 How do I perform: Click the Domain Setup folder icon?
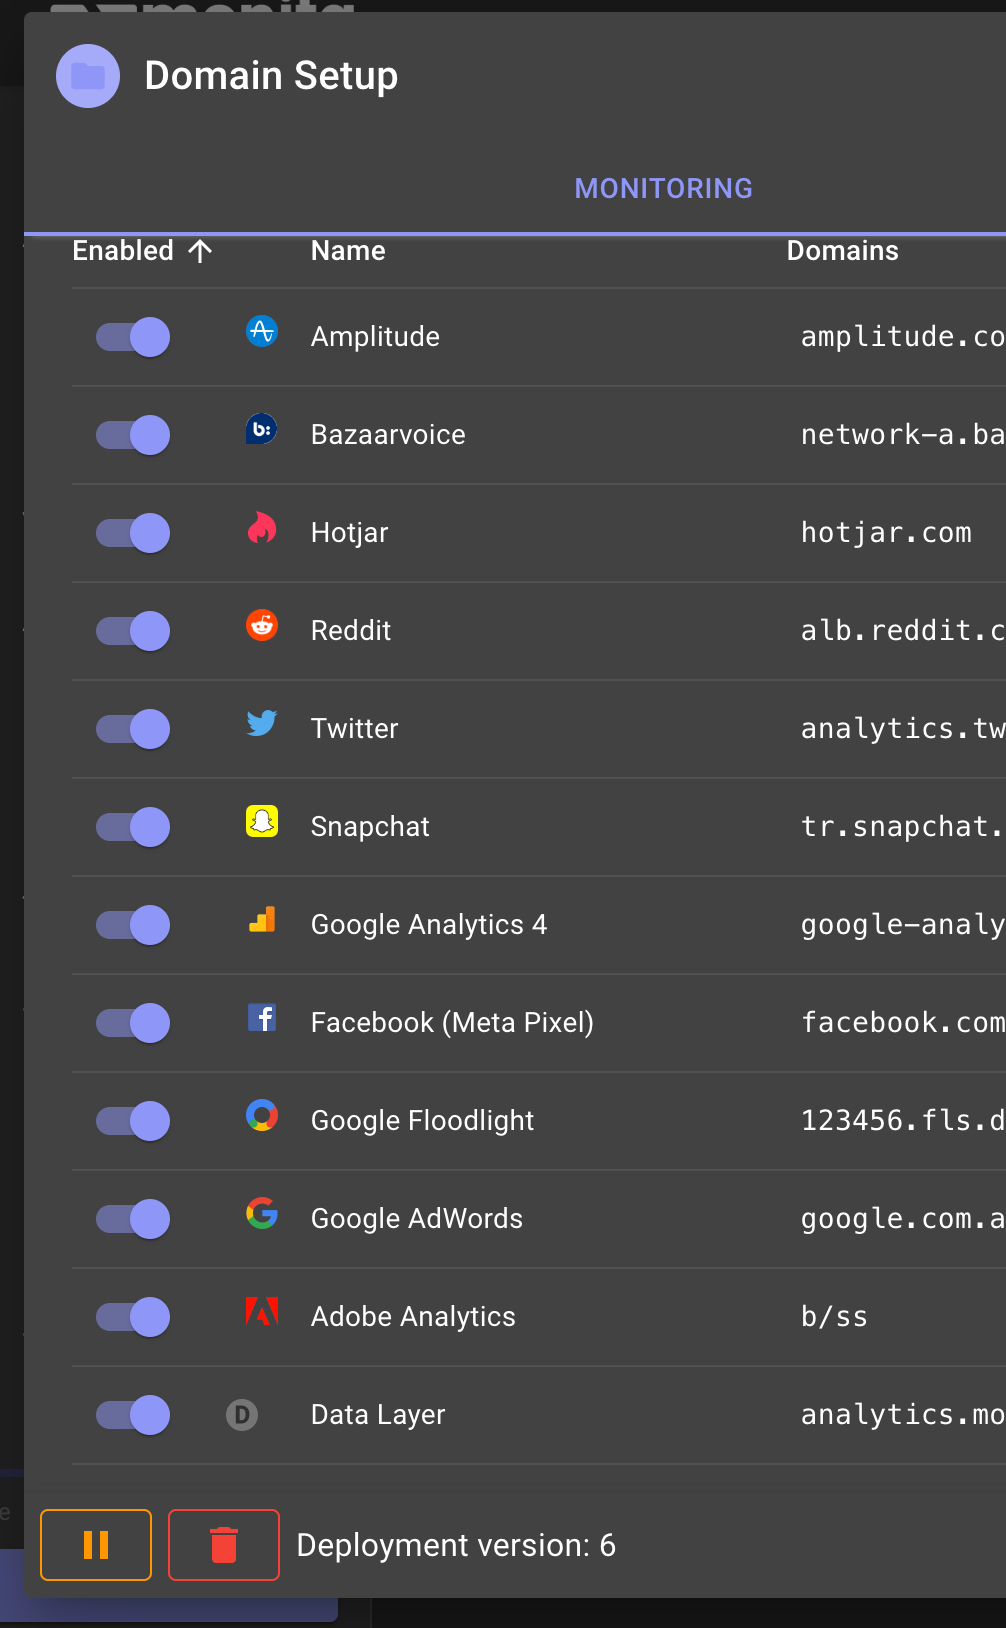(x=88, y=76)
